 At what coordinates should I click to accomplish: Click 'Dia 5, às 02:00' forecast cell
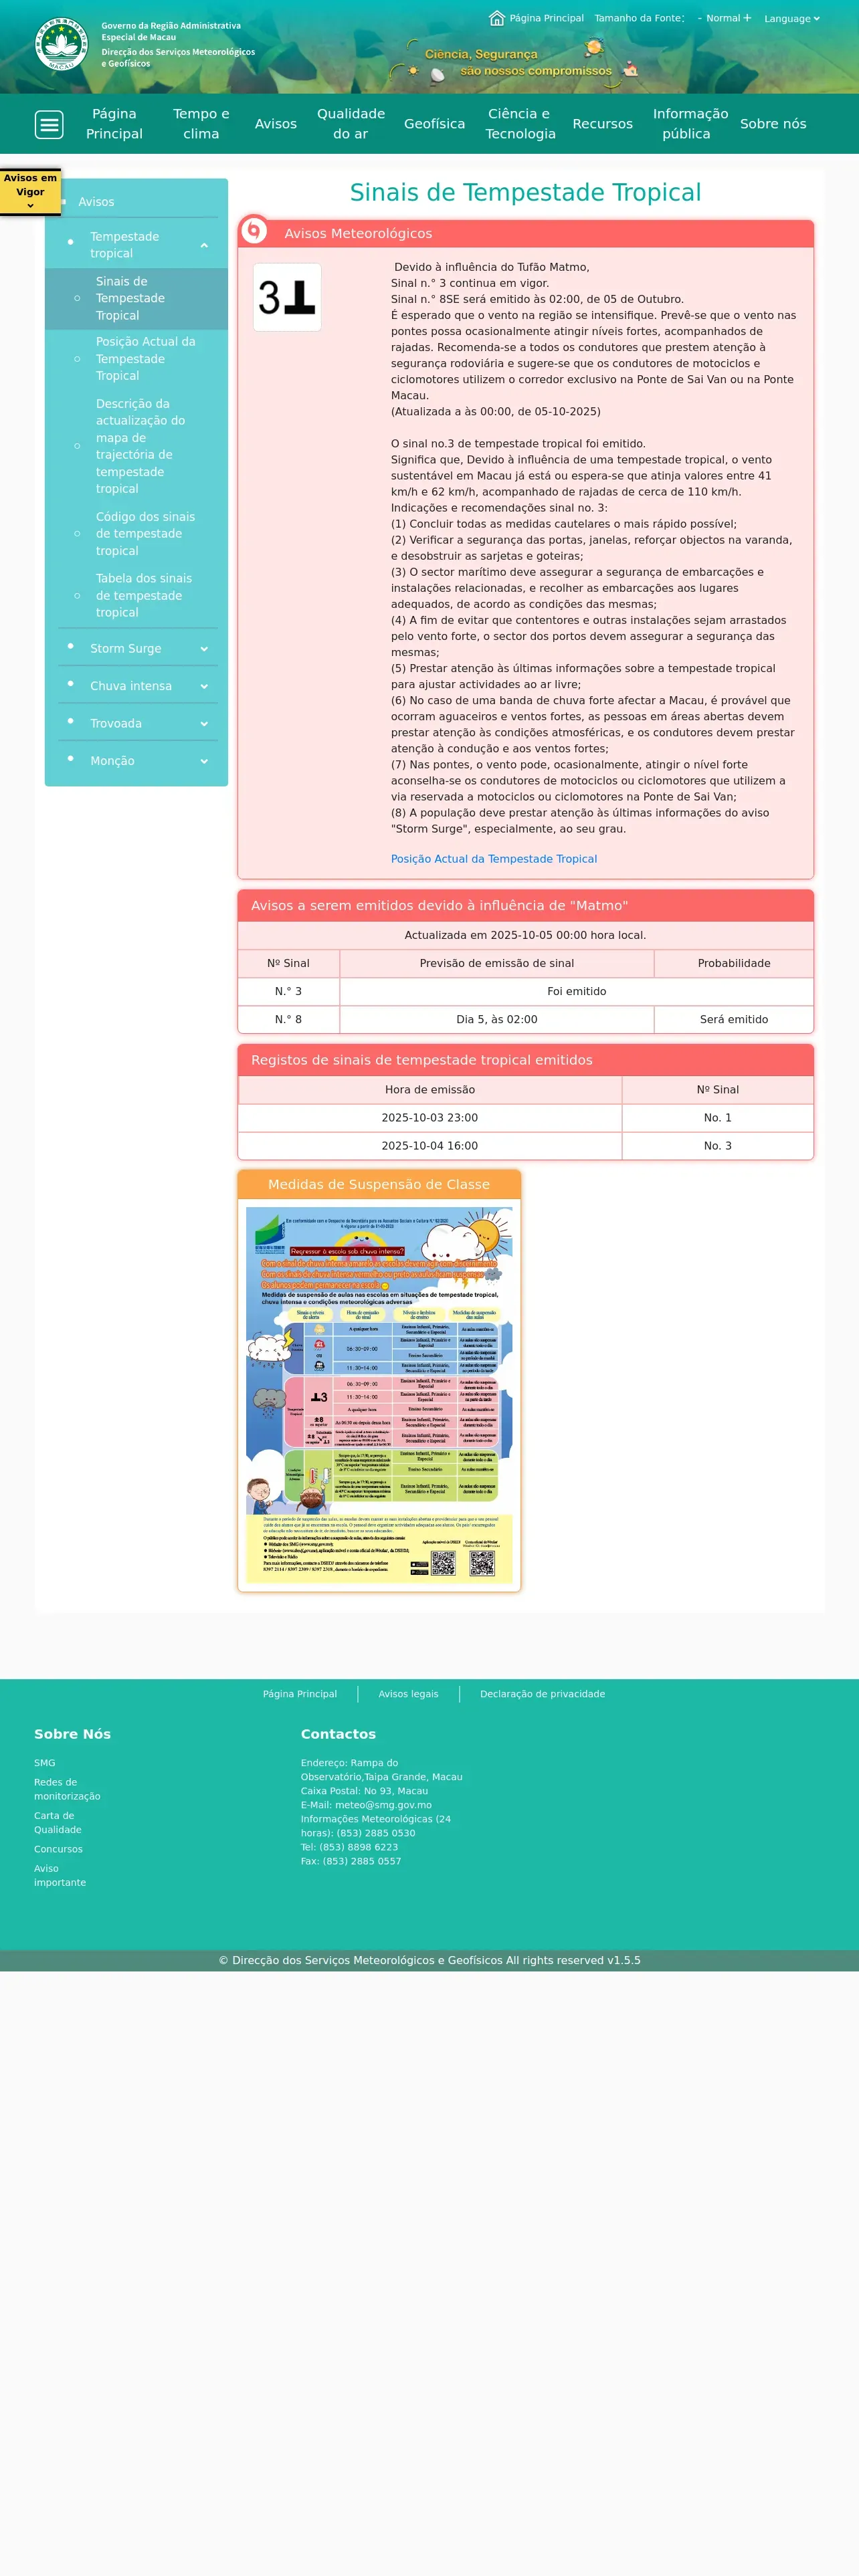tap(497, 1019)
